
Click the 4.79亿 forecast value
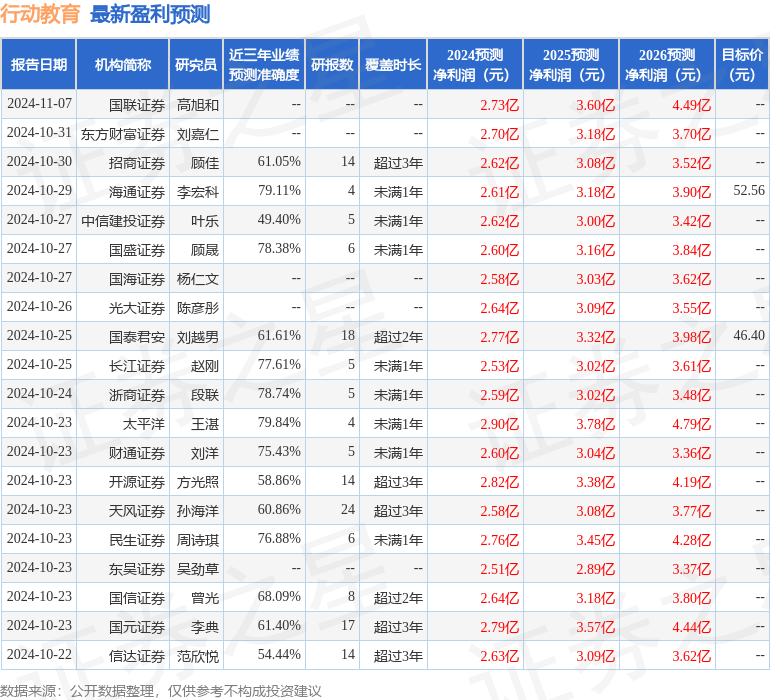point(691,423)
